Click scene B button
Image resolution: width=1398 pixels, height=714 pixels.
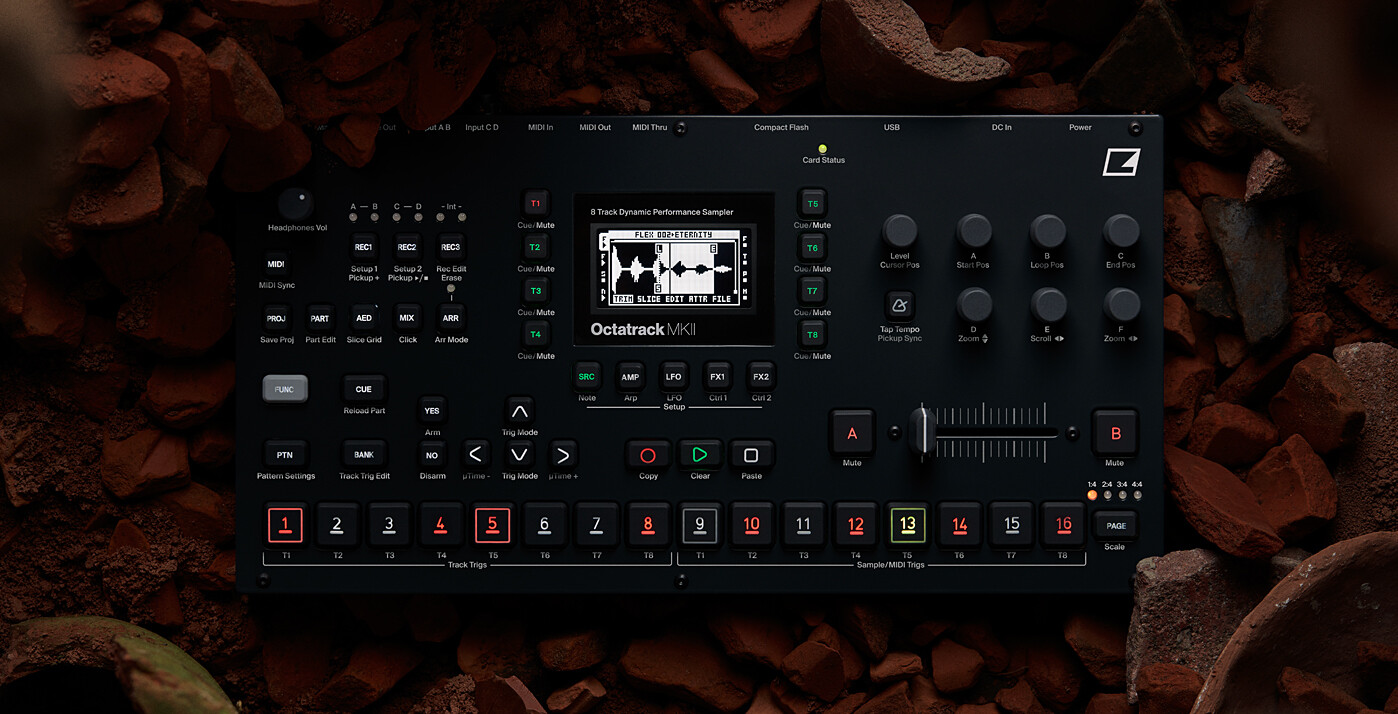(x=1115, y=434)
